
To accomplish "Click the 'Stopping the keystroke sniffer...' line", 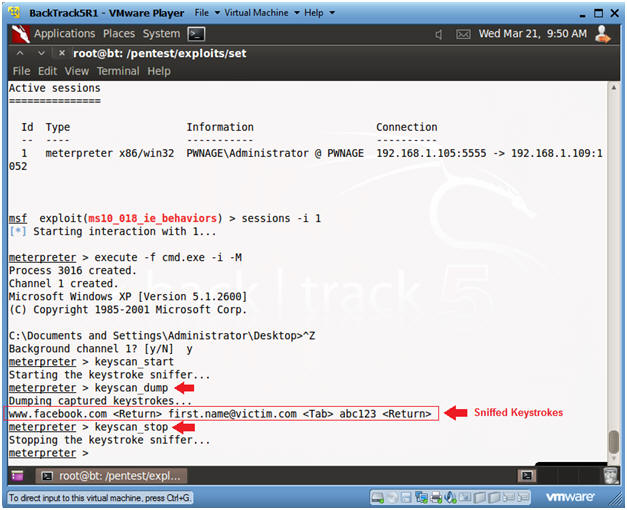I will coord(110,440).
